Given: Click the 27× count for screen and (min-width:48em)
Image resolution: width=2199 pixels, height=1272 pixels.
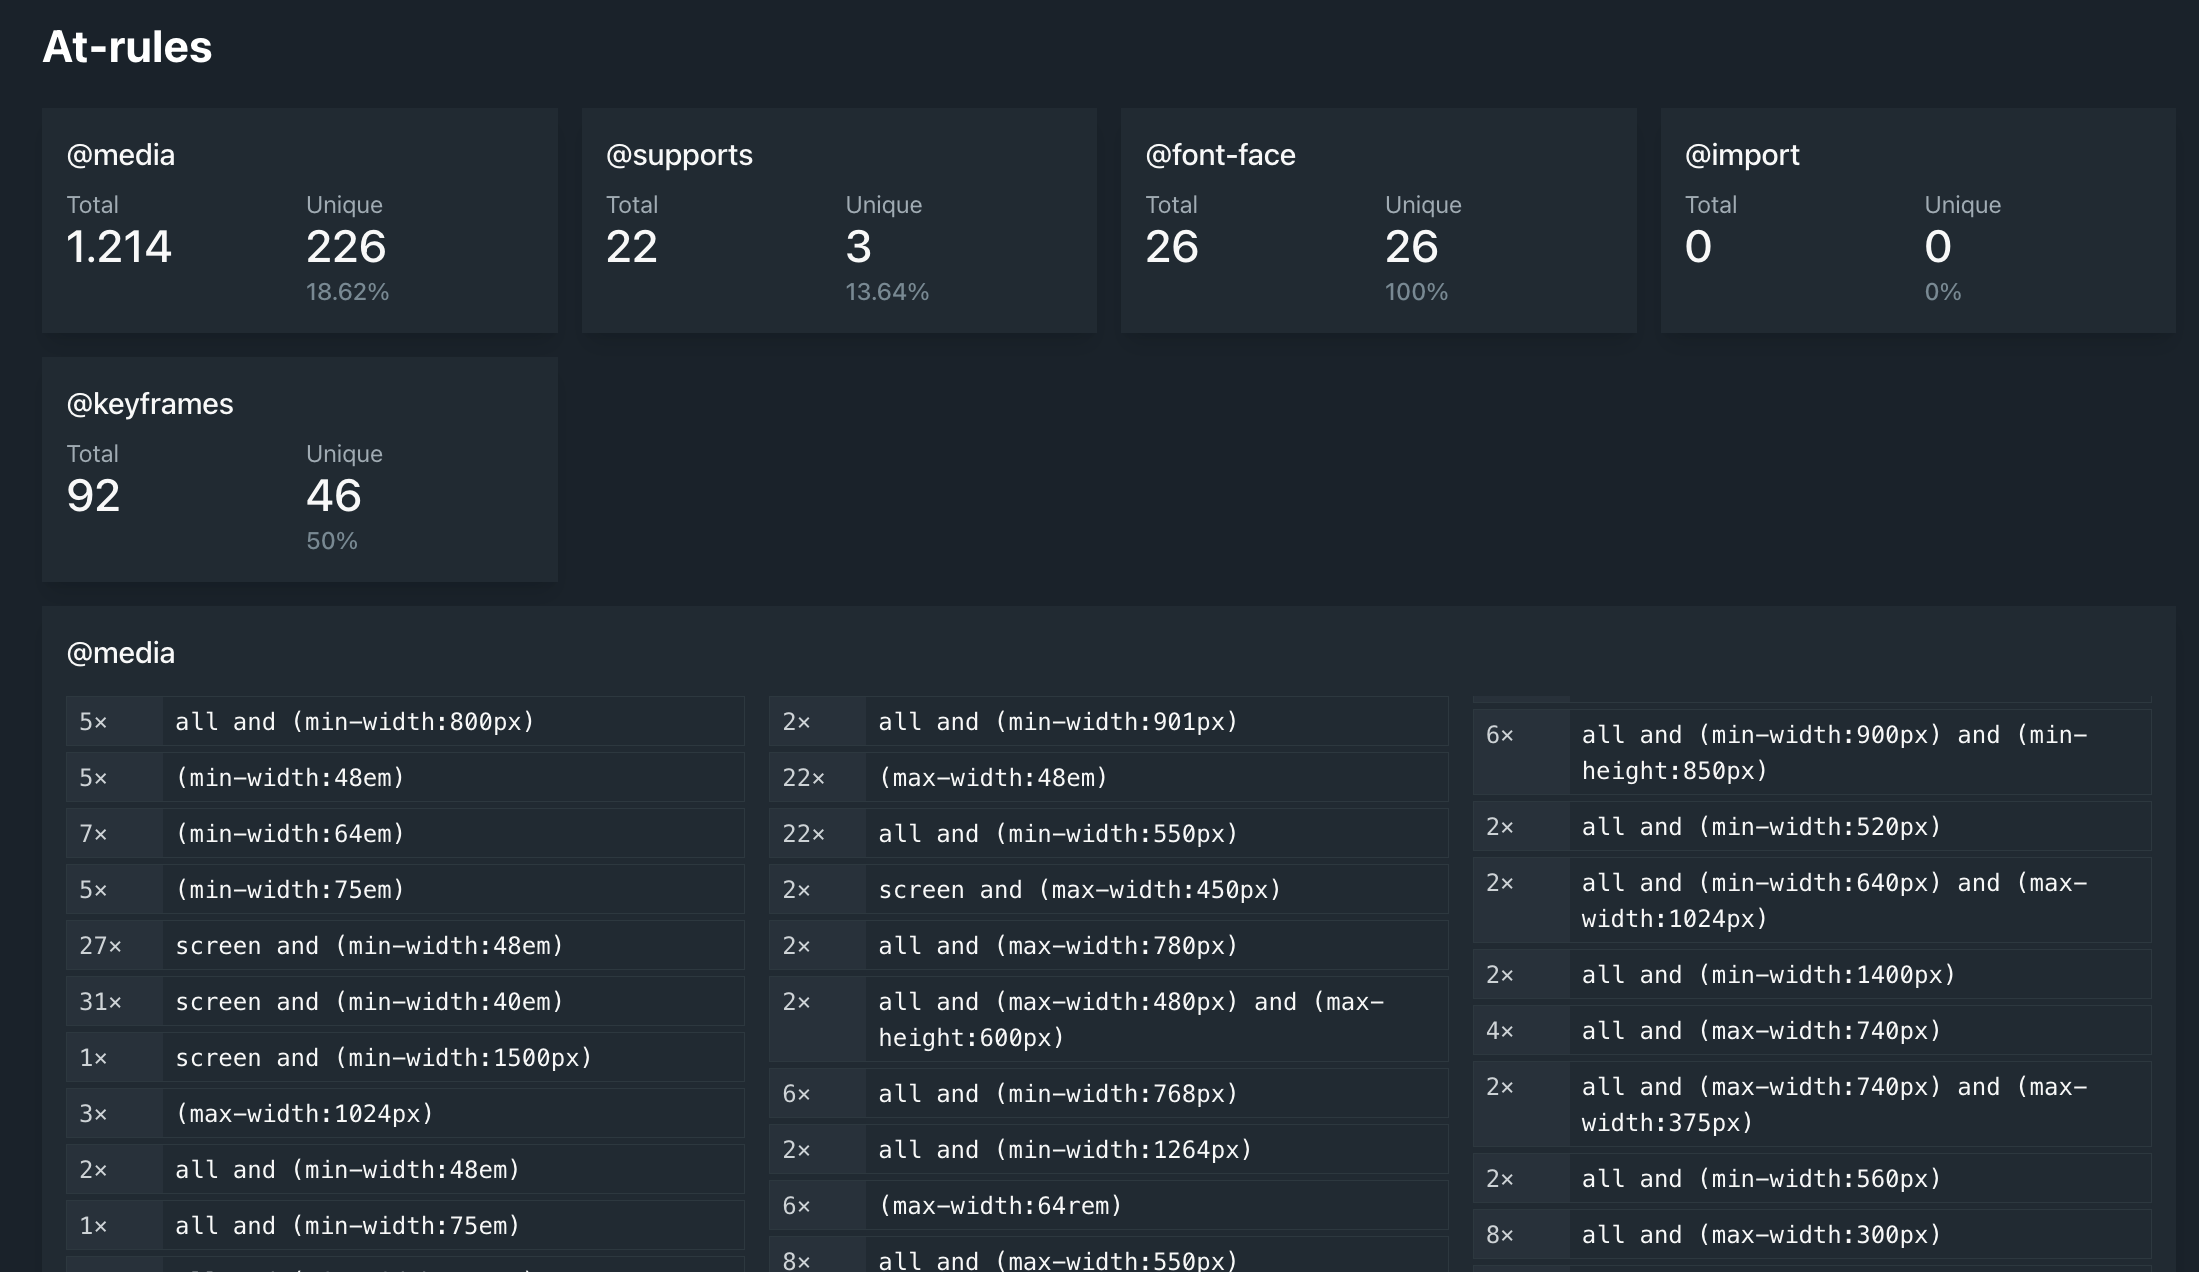Looking at the screenshot, I should (x=100, y=945).
